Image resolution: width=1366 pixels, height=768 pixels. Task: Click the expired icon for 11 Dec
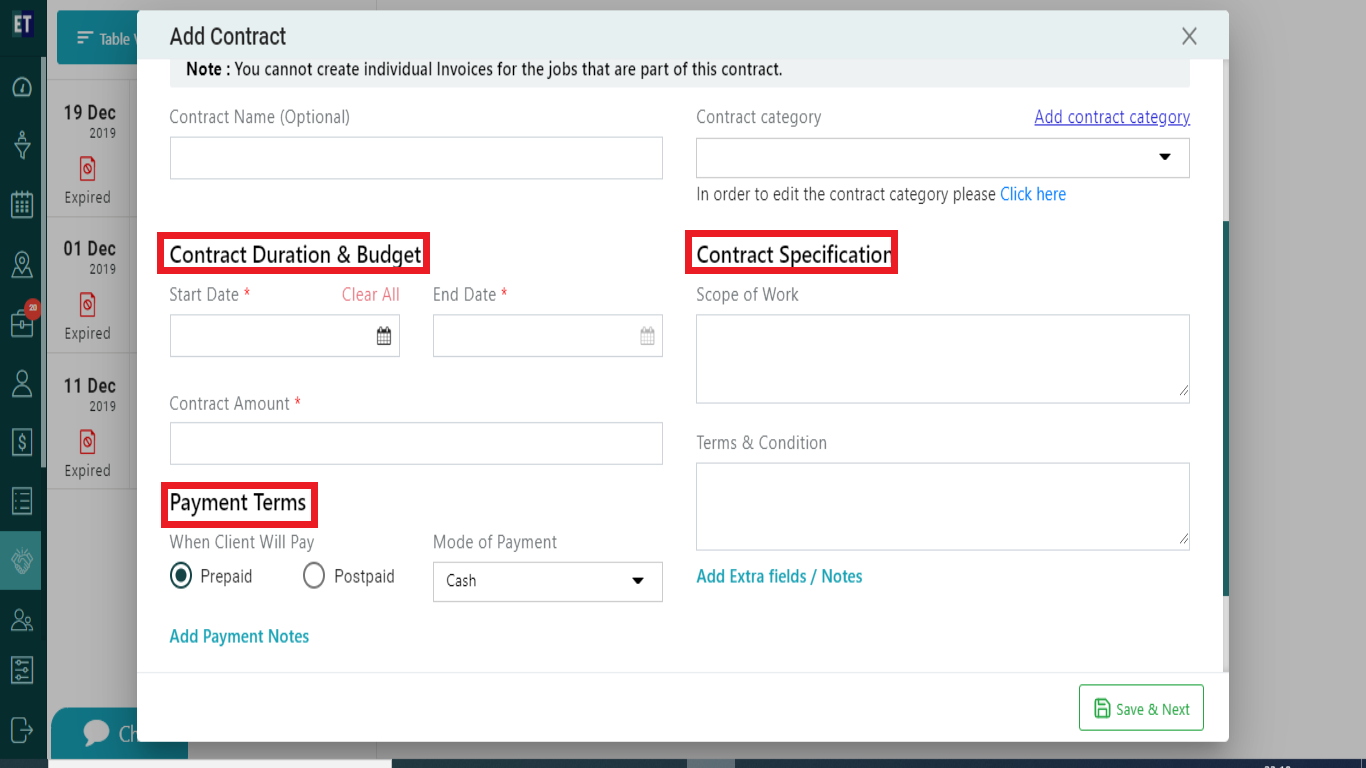coord(87,441)
